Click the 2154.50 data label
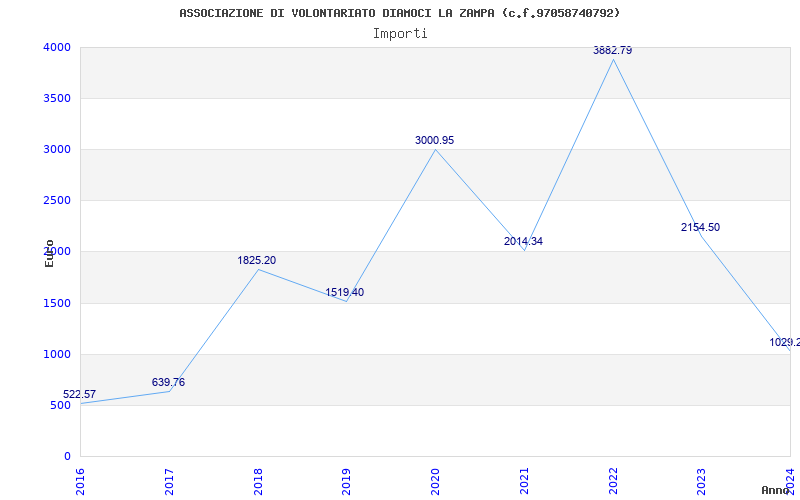This screenshot has height=500, width=800. tap(701, 228)
